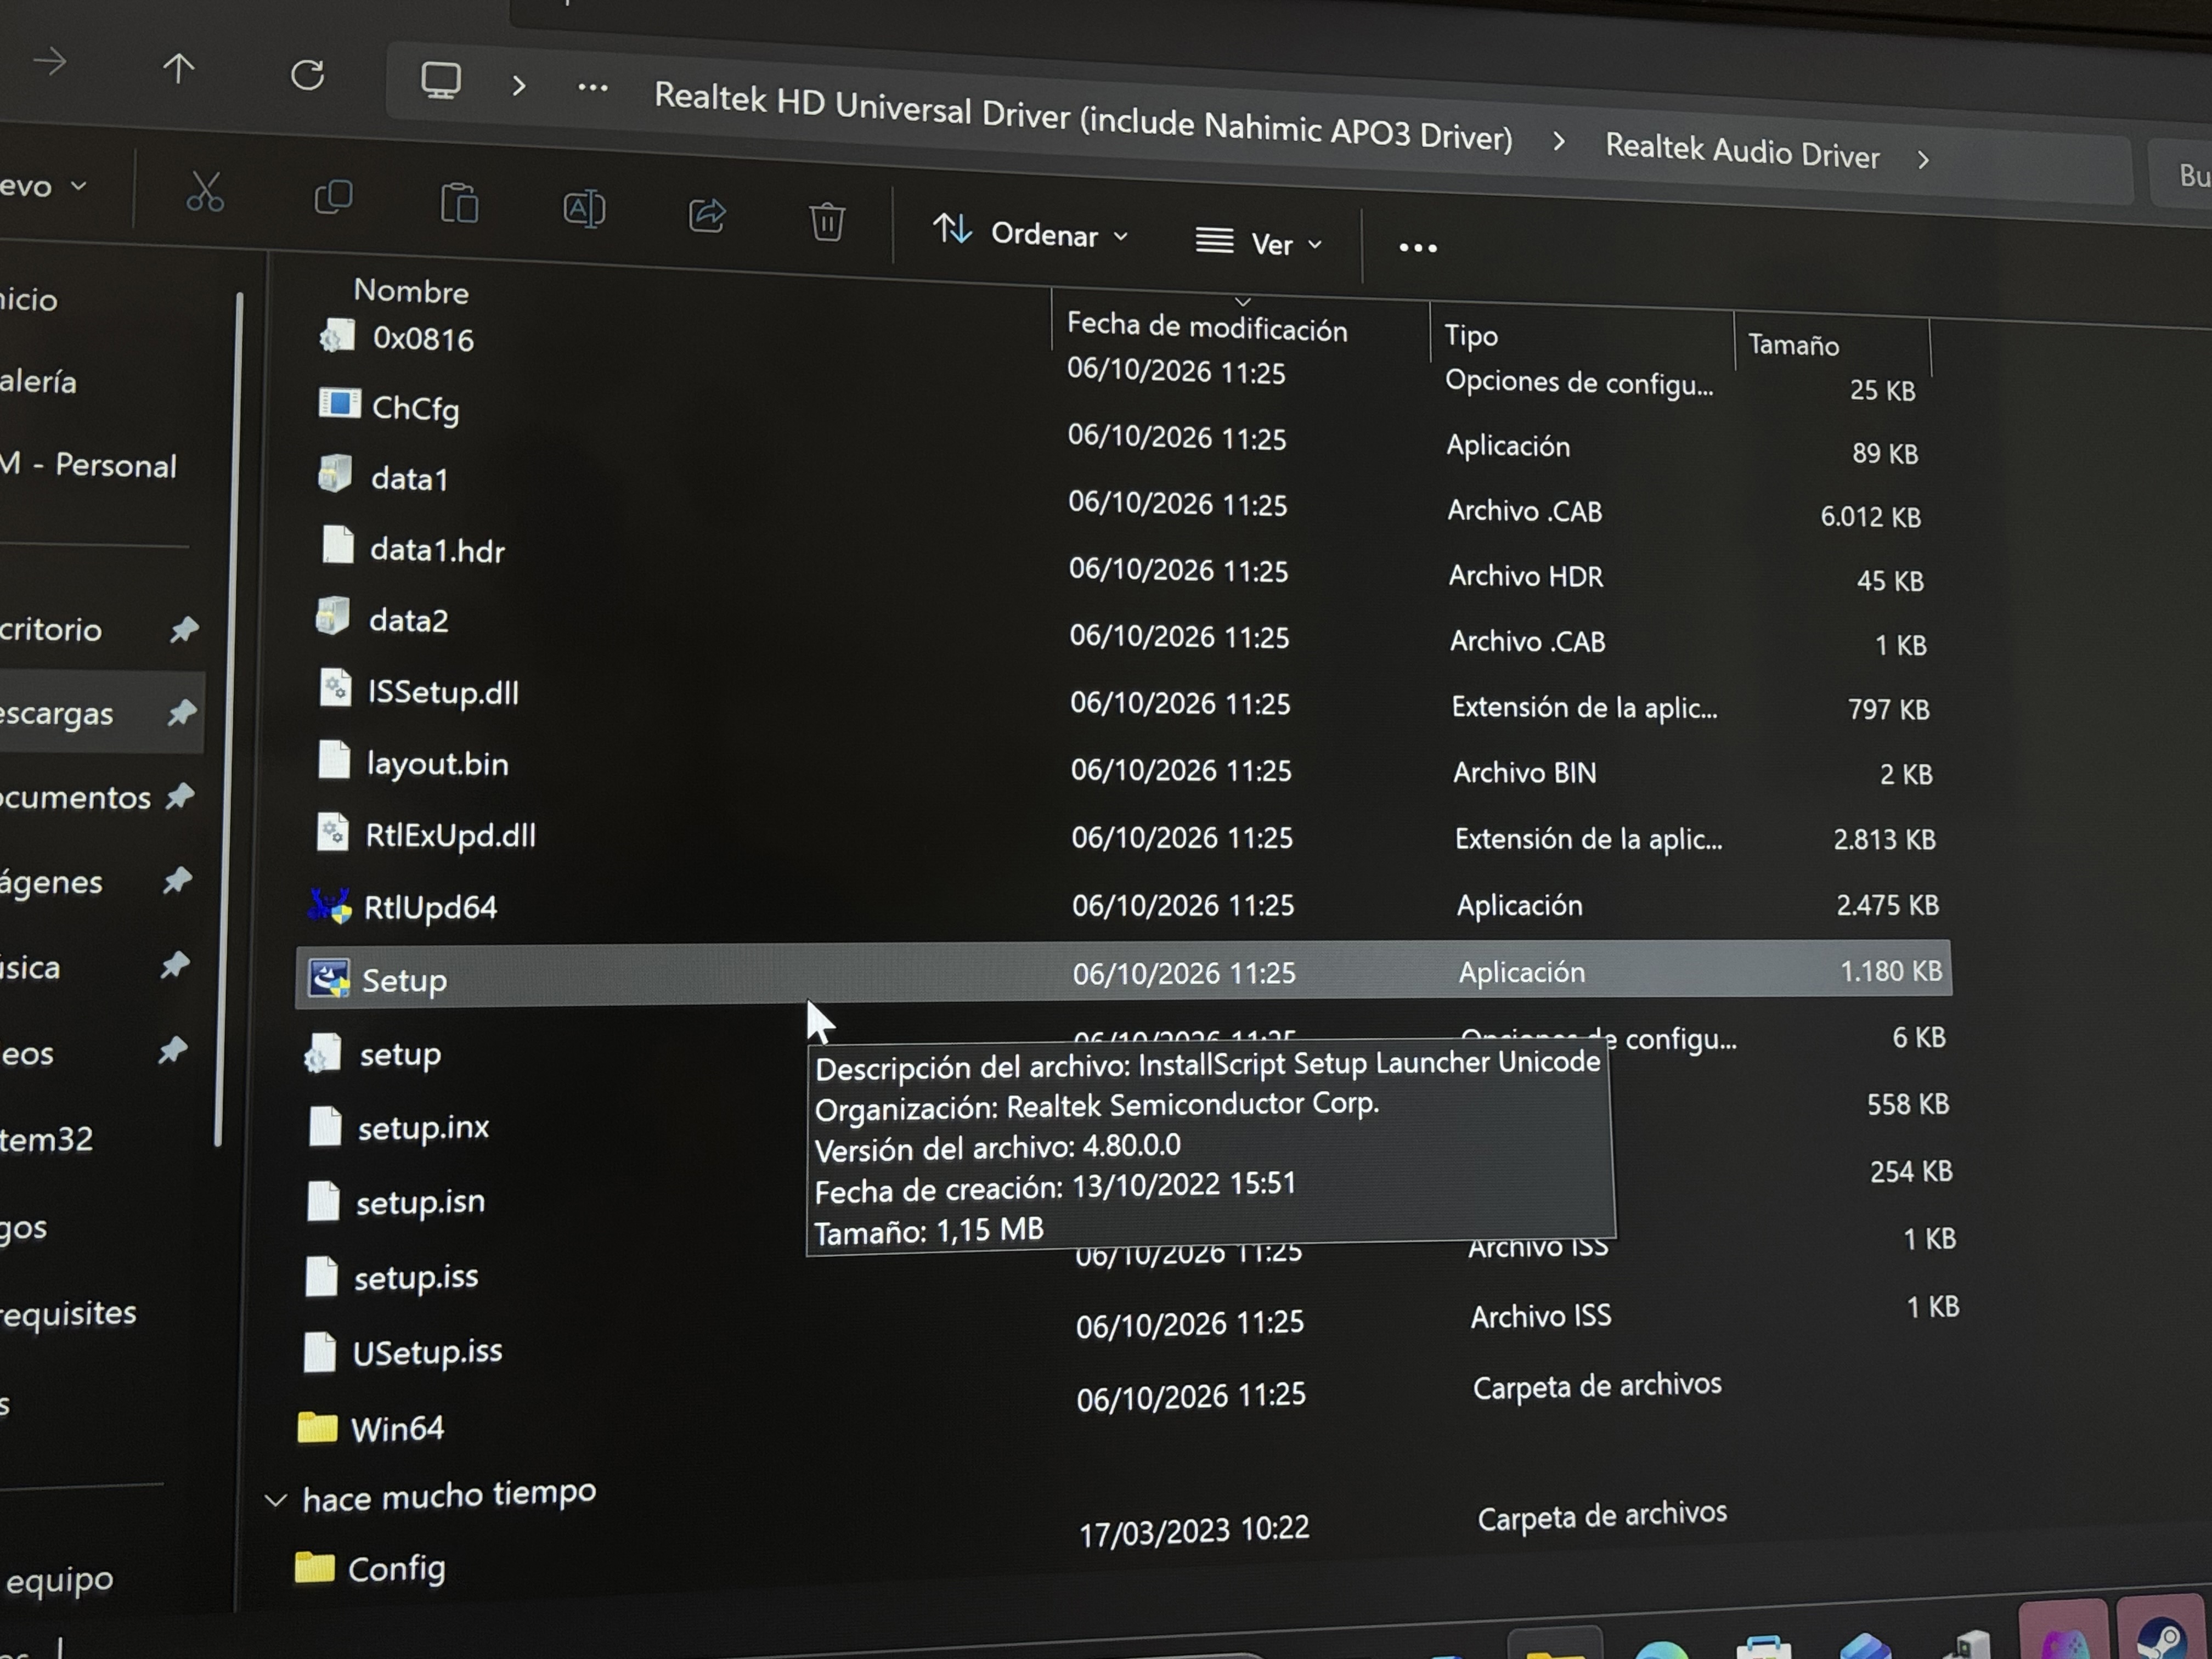Screen dimensions: 2212x1659
Task: Select the RtlUpd64 application file
Action: [x=431, y=907]
